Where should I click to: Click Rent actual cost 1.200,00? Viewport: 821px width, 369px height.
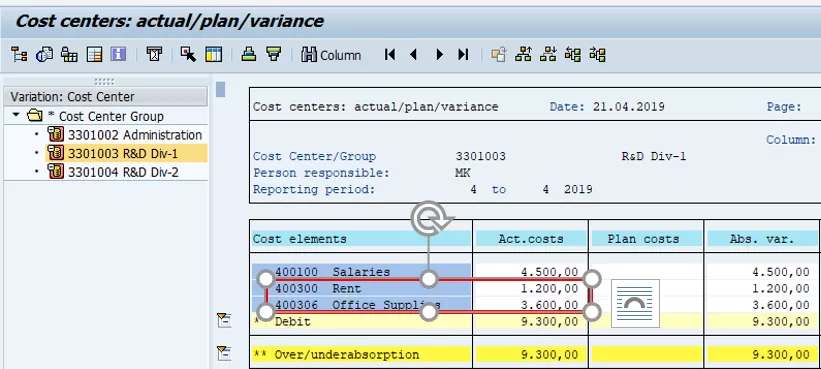click(549, 288)
